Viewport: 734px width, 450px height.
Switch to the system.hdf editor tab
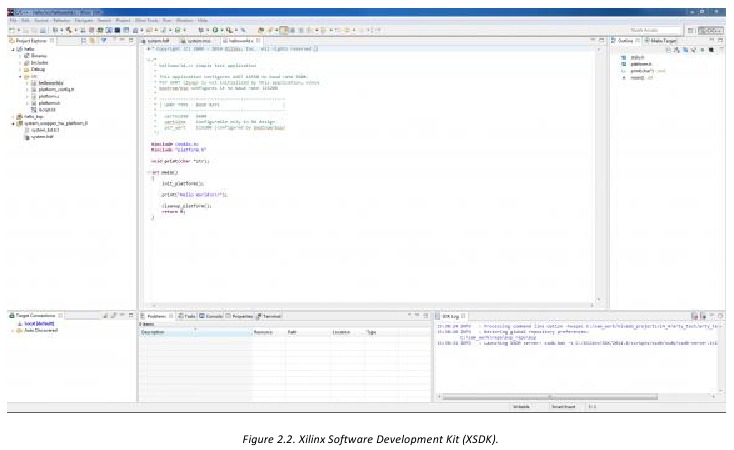[158, 41]
